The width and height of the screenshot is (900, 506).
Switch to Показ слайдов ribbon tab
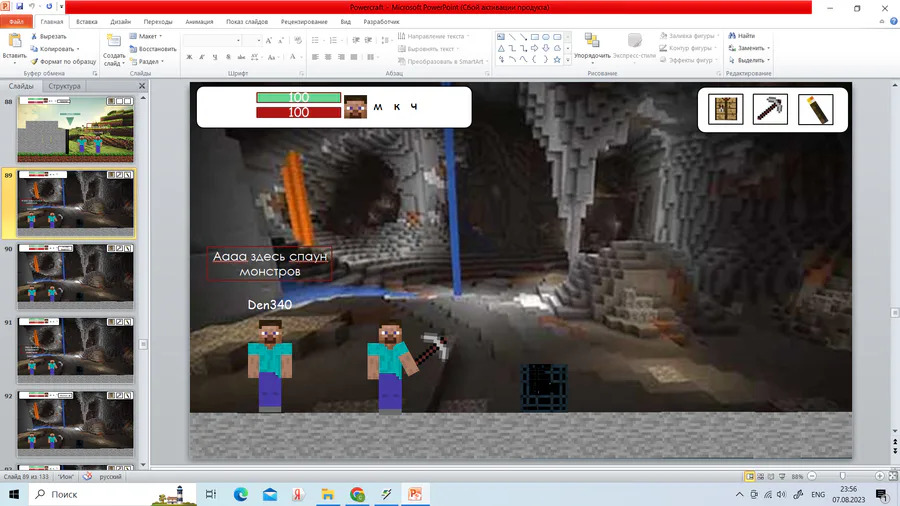(x=247, y=22)
